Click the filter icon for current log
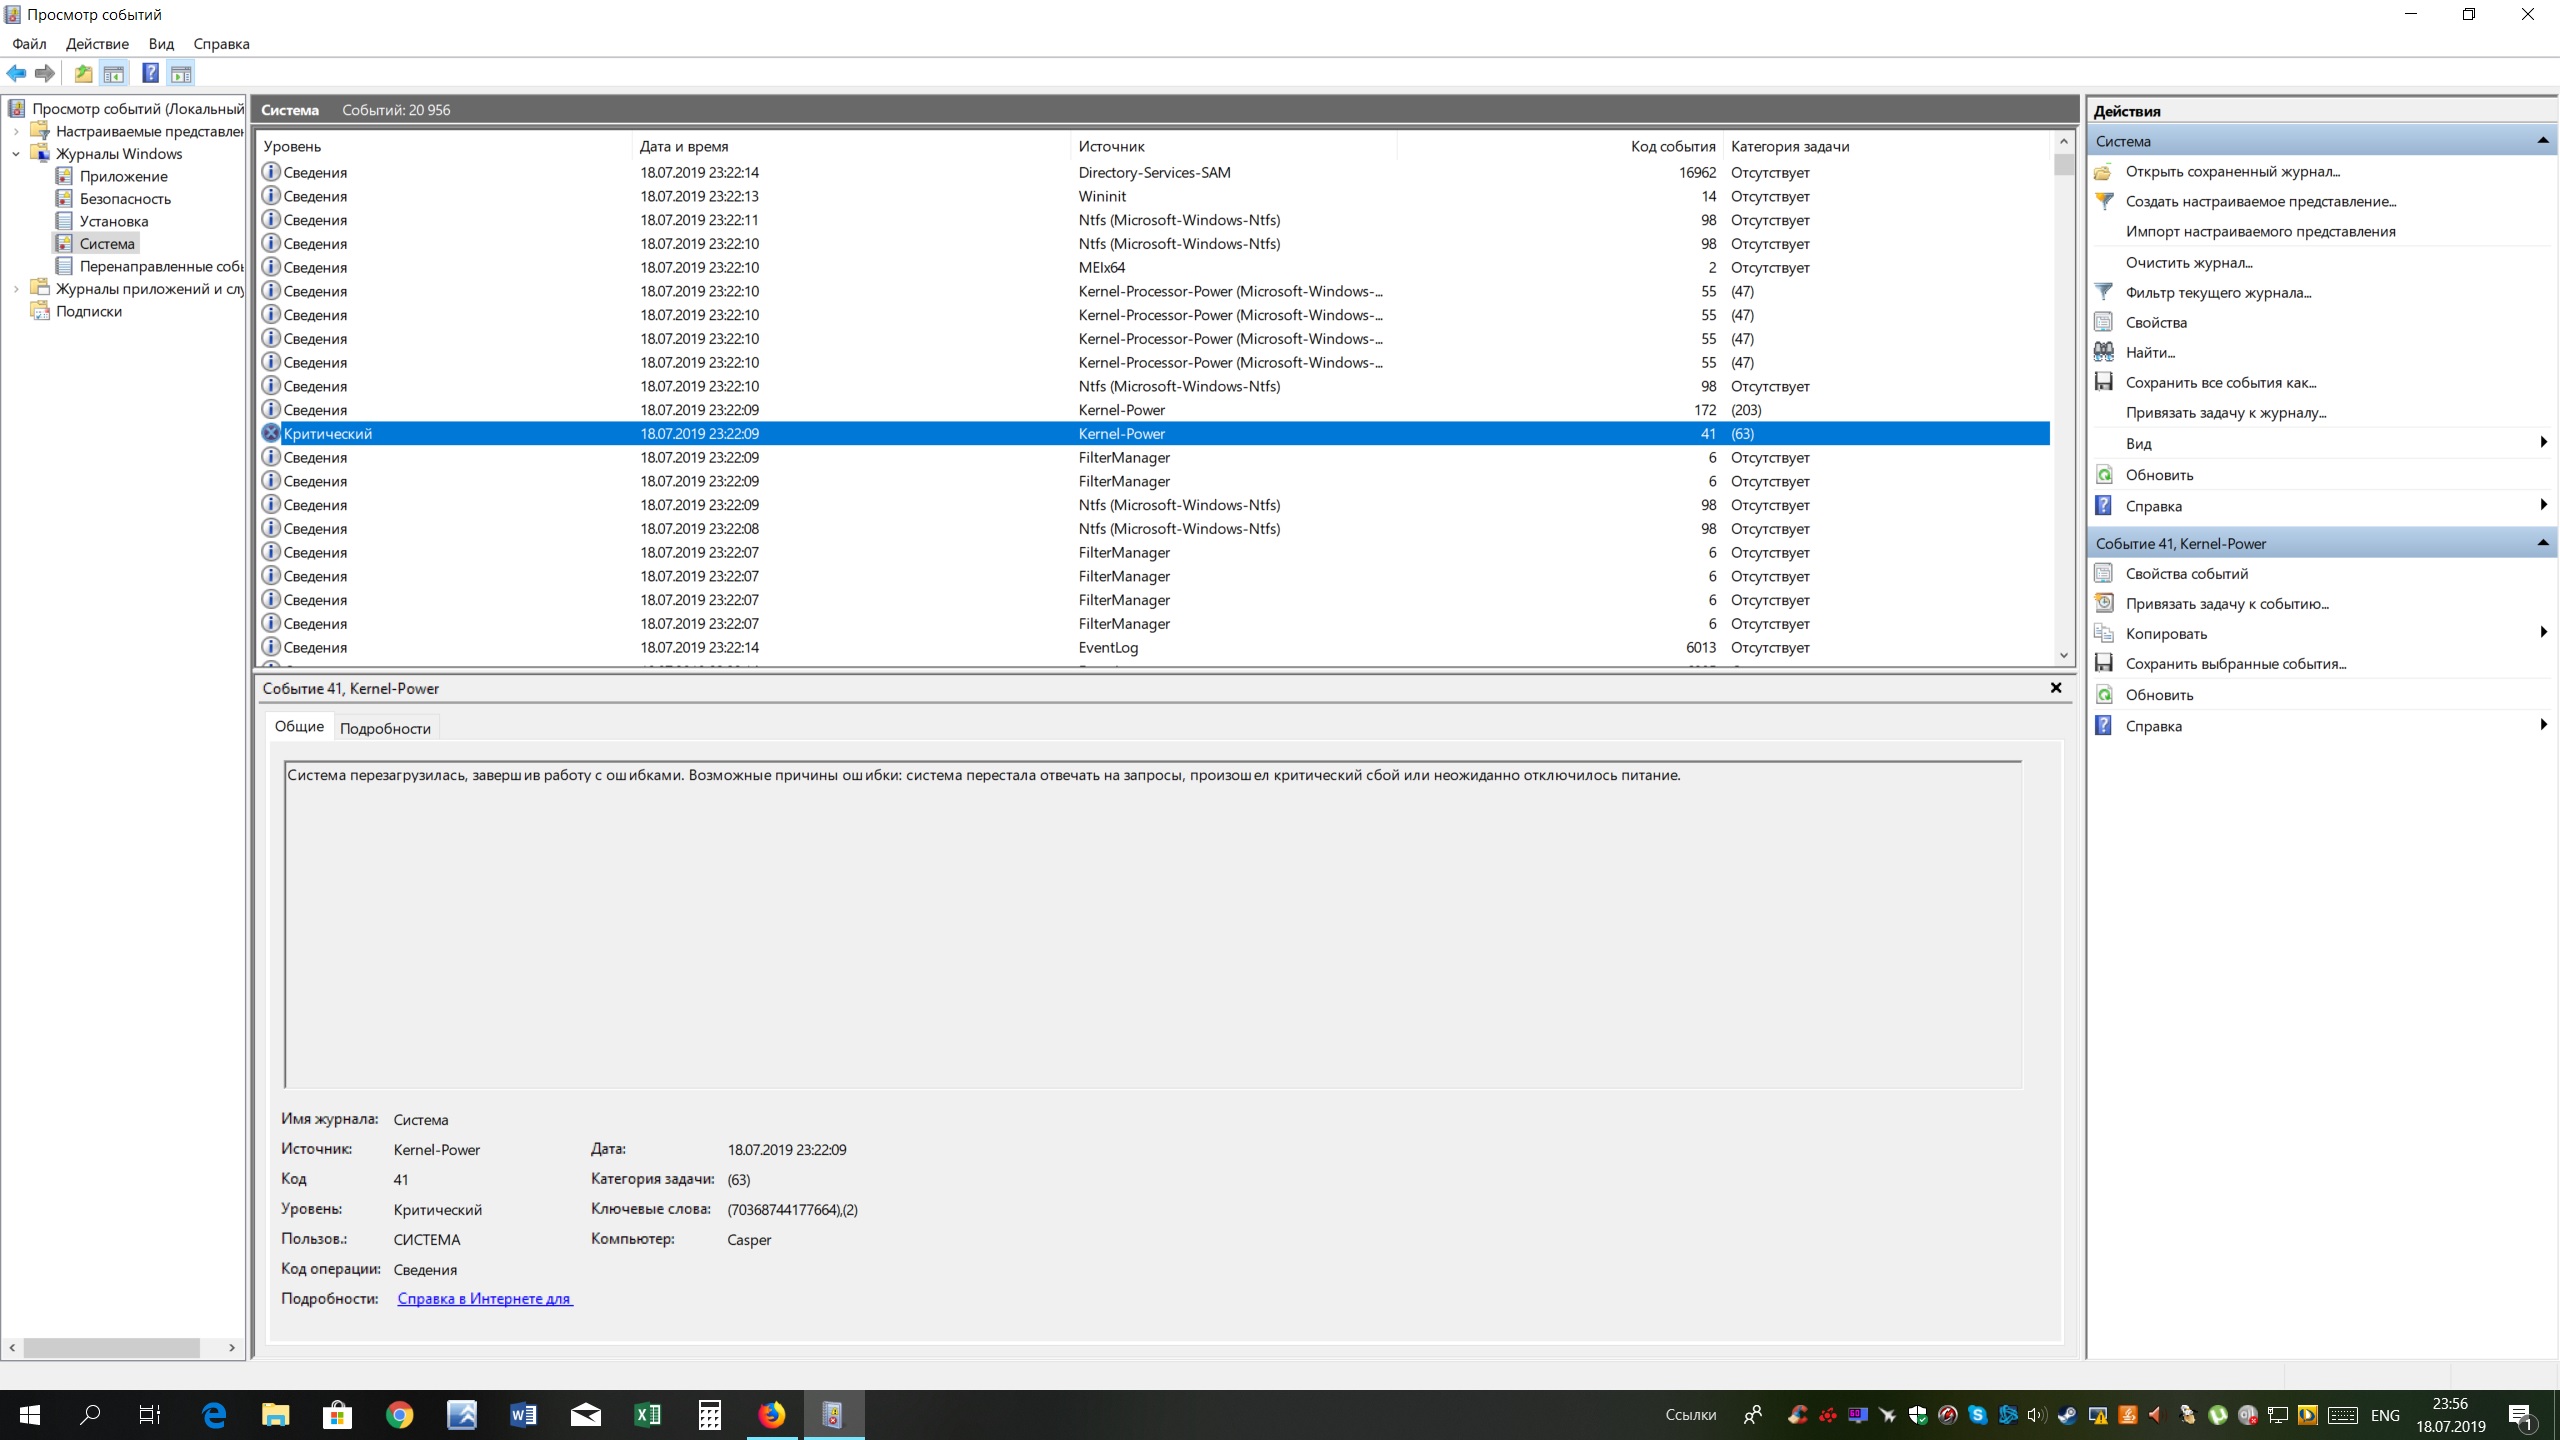Screen dimensions: 2560x1440 coord(2104,292)
